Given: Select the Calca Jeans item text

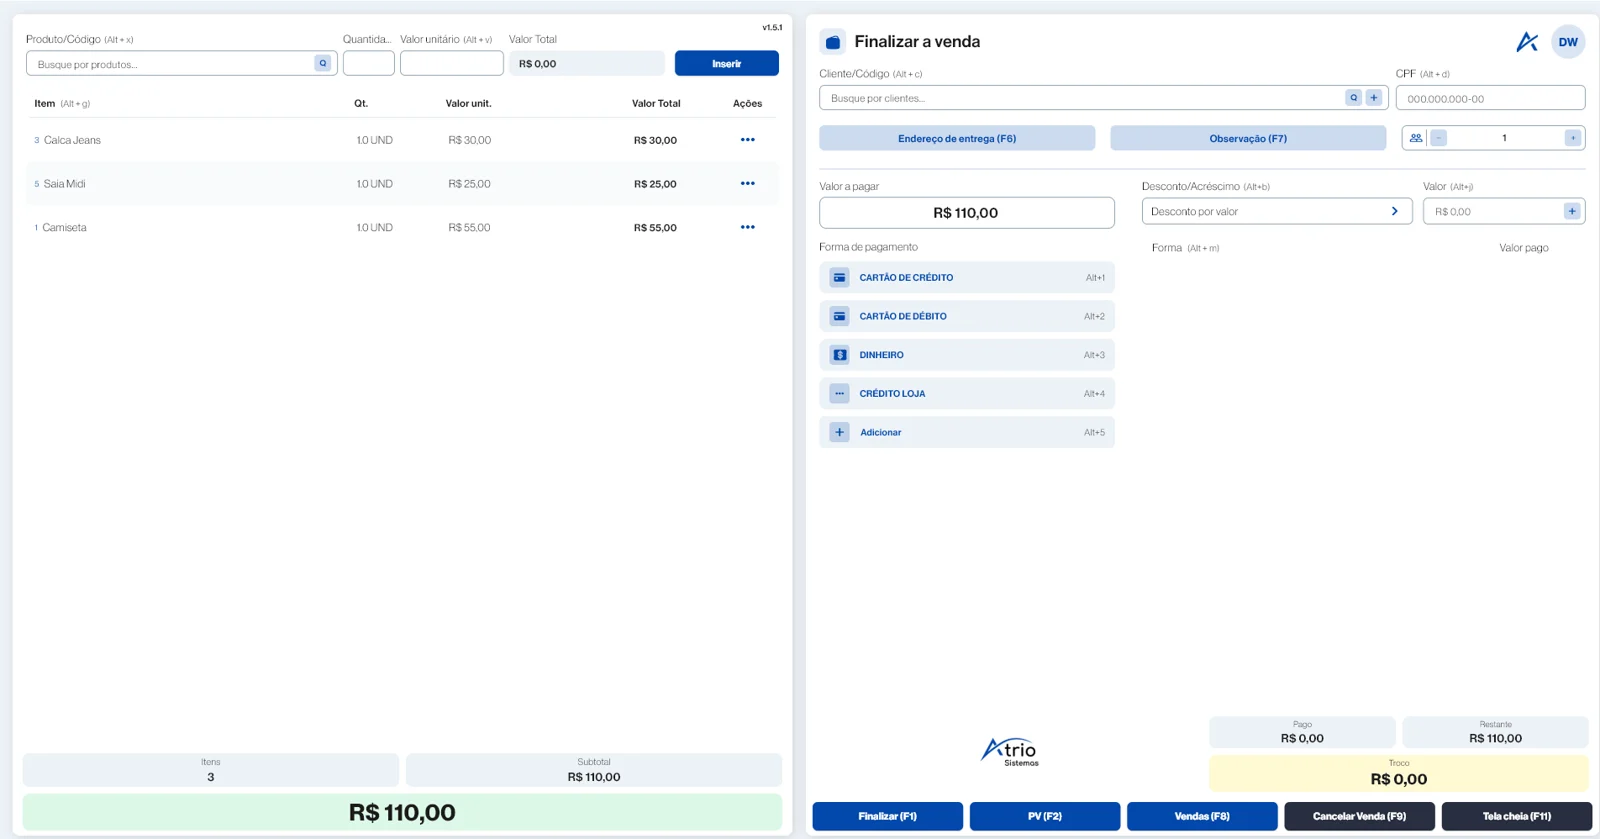Looking at the screenshot, I should tap(72, 140).
